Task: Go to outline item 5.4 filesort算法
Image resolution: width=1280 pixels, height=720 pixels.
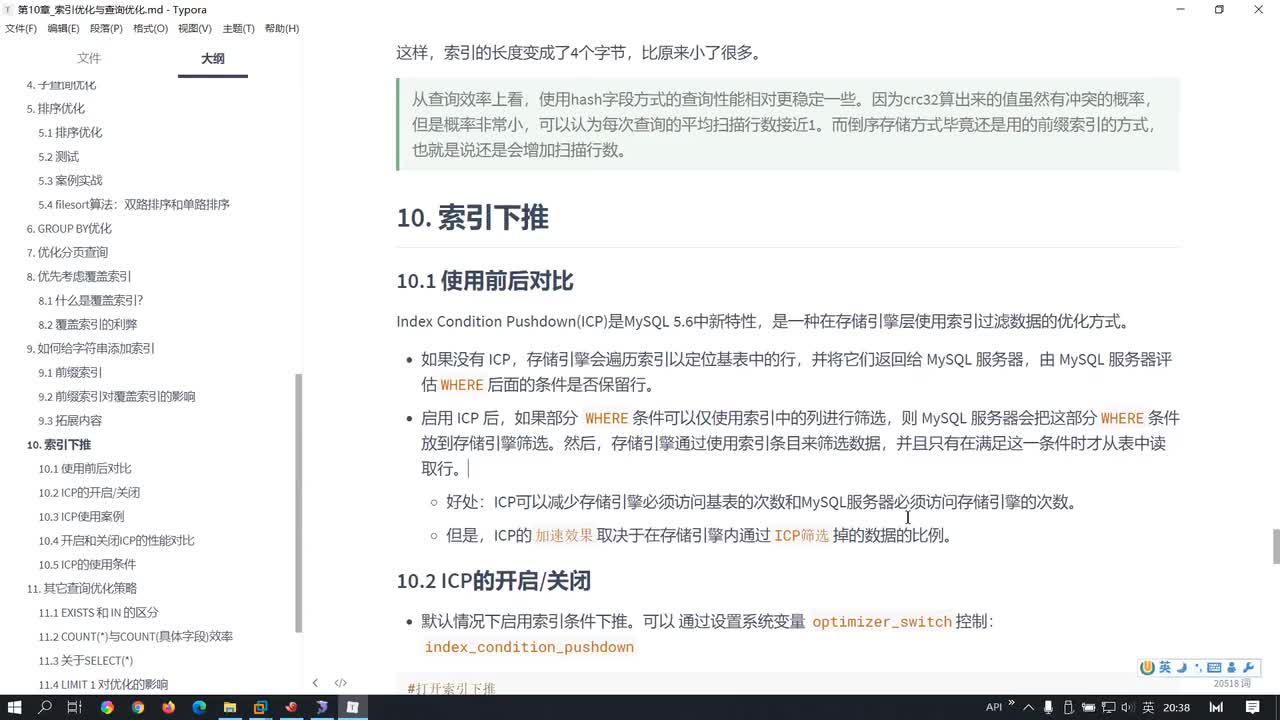Action: (134, 204)
